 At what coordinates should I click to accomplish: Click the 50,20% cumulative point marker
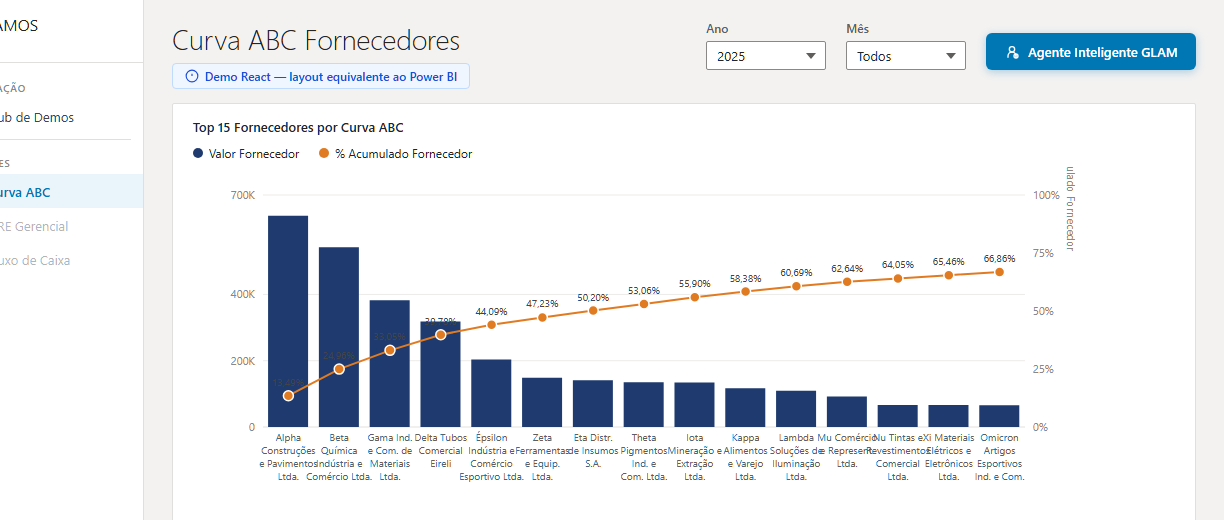(x=593, y=311)
